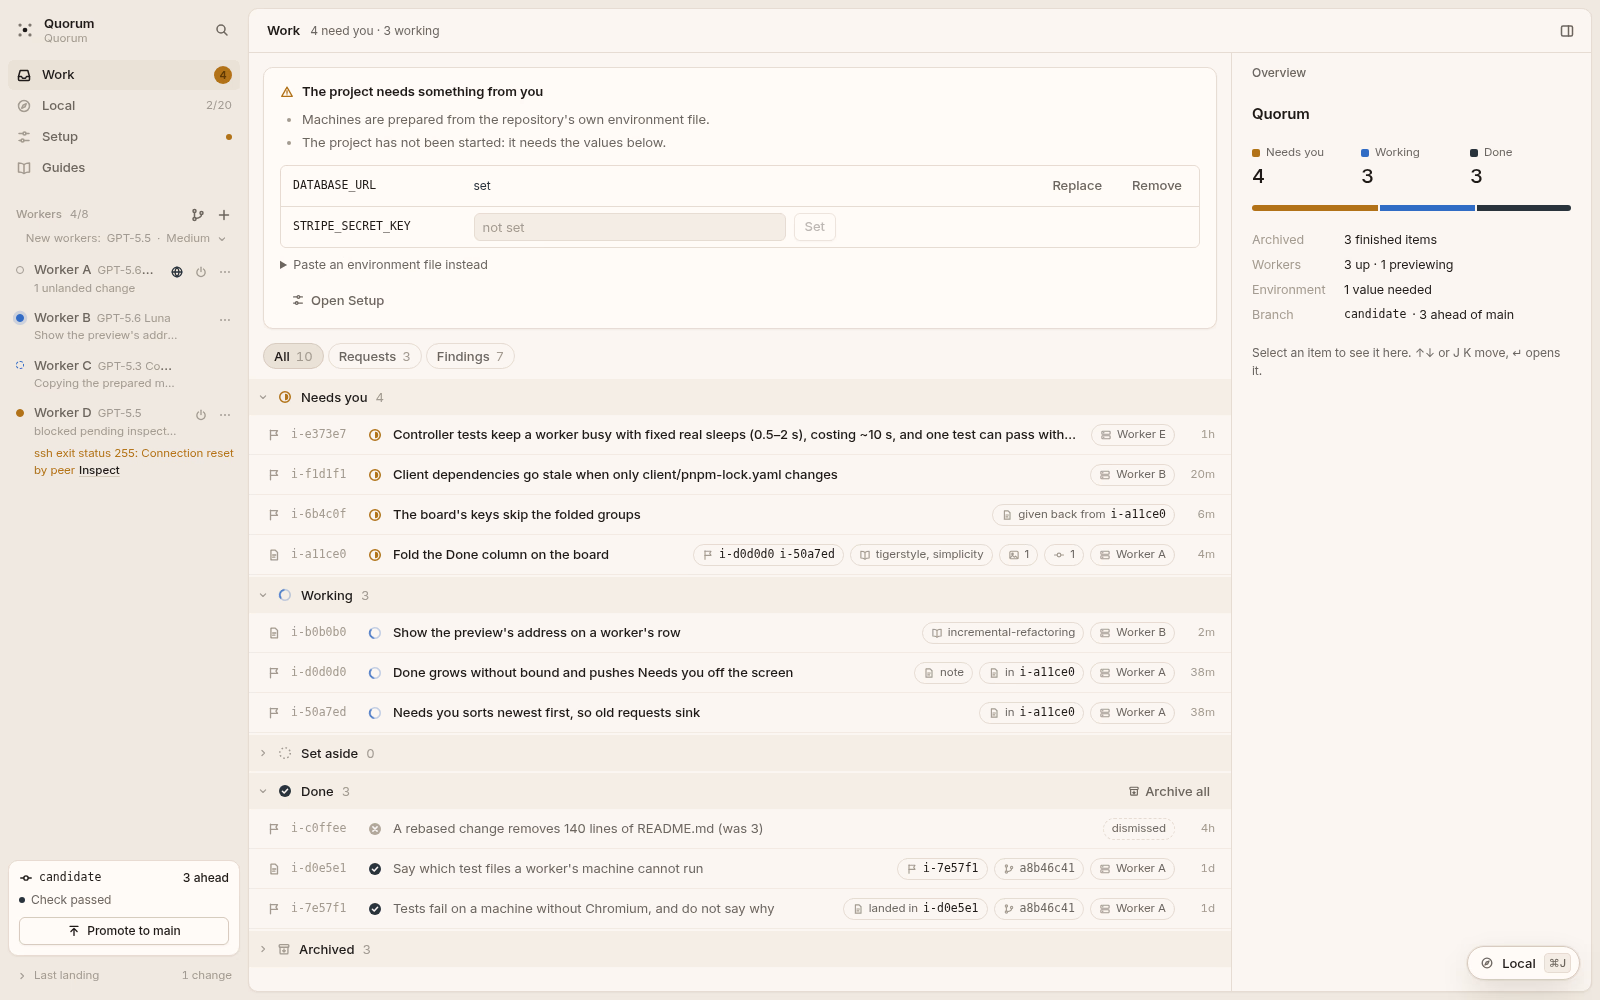This screenshot has height=1000, width=1600.
Task: Click the dark Done progress segment
Action: click(1524, 208)
